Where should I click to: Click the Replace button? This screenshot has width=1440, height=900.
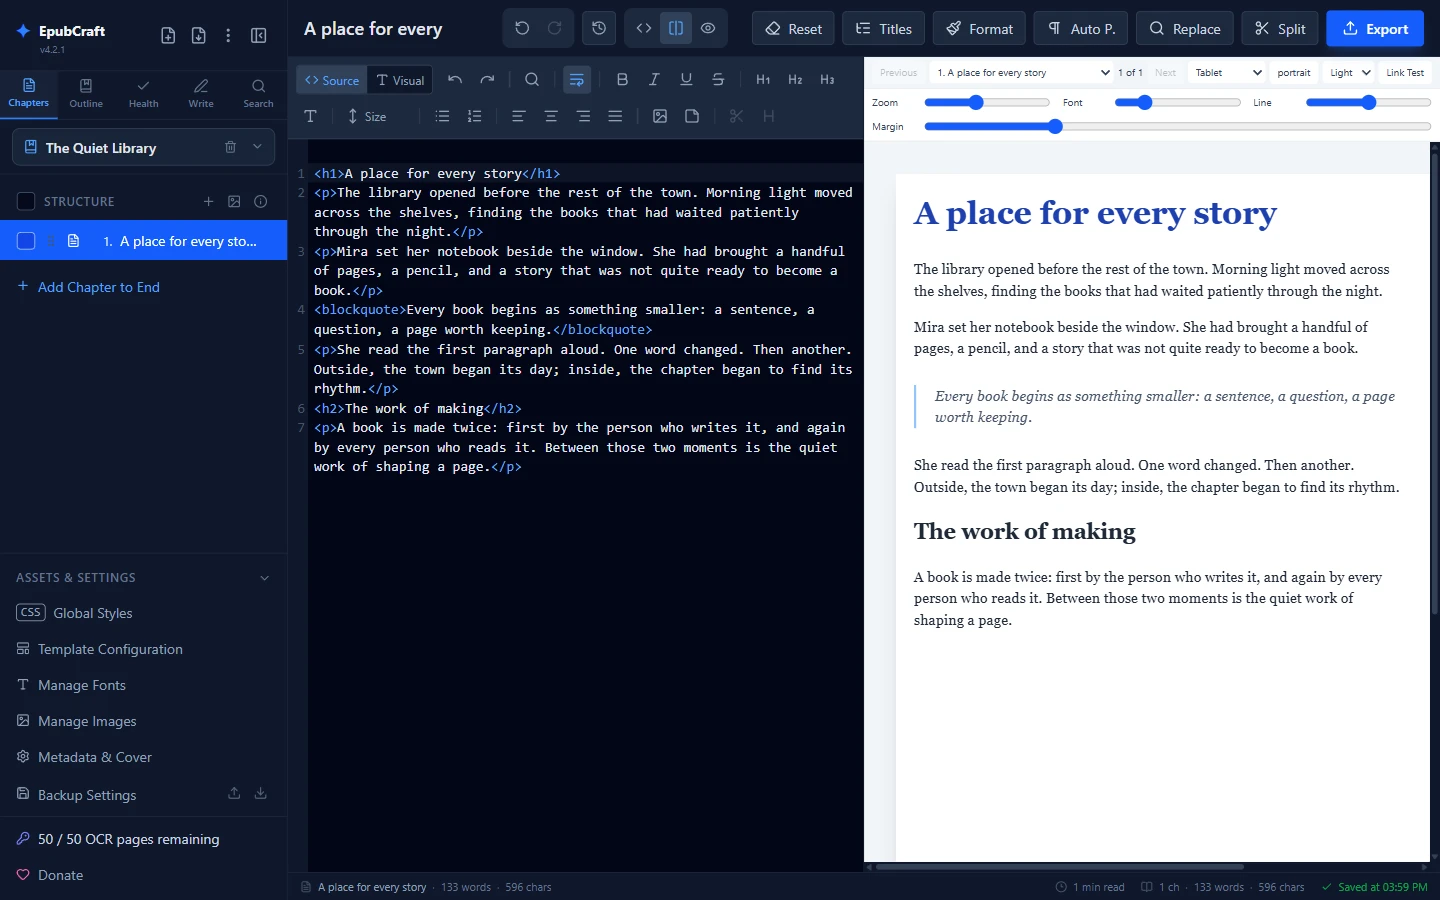point(1184,29)
